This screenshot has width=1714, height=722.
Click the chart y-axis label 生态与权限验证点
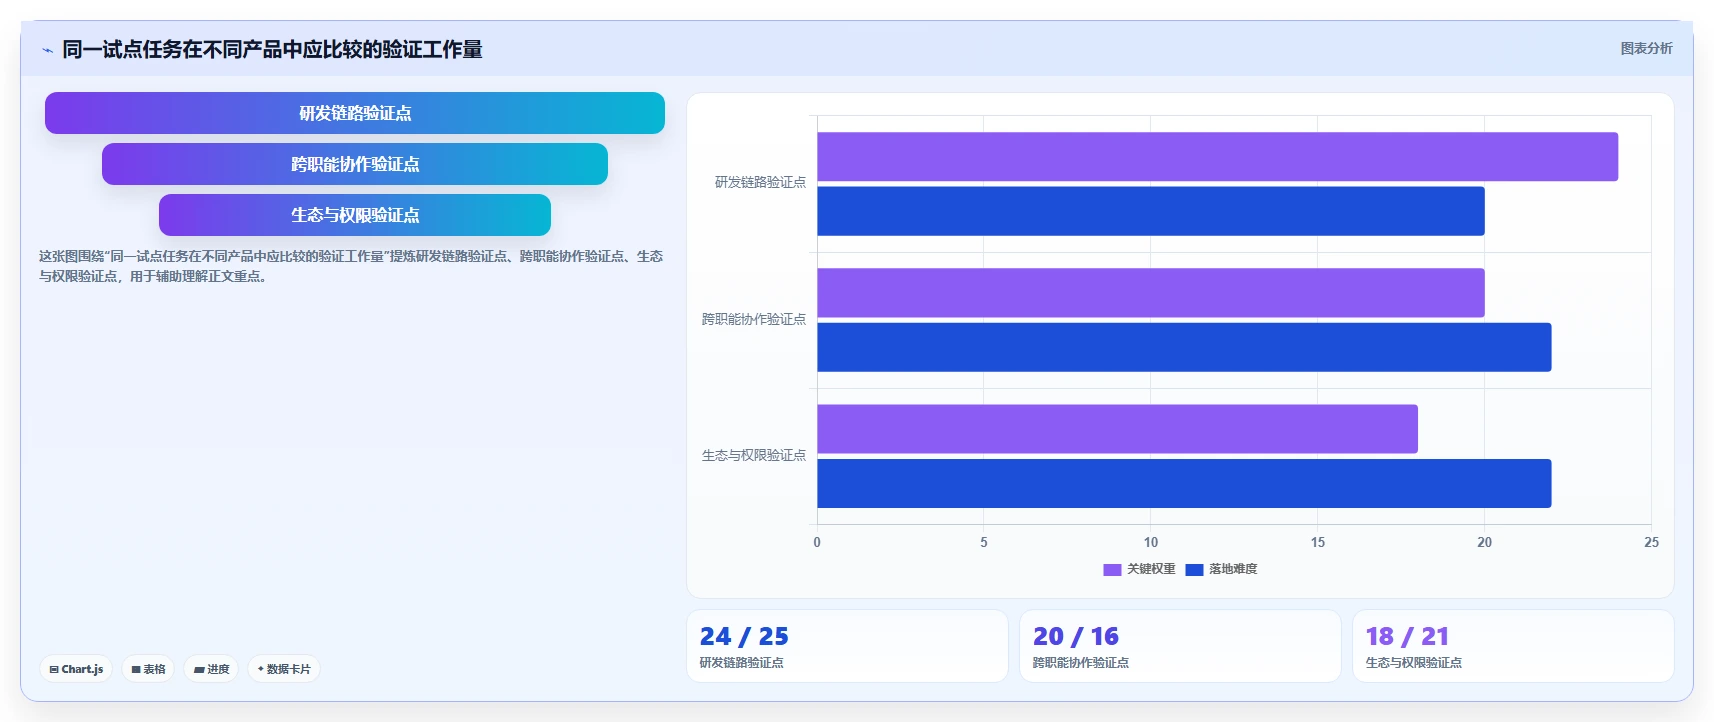click(754, 455)
